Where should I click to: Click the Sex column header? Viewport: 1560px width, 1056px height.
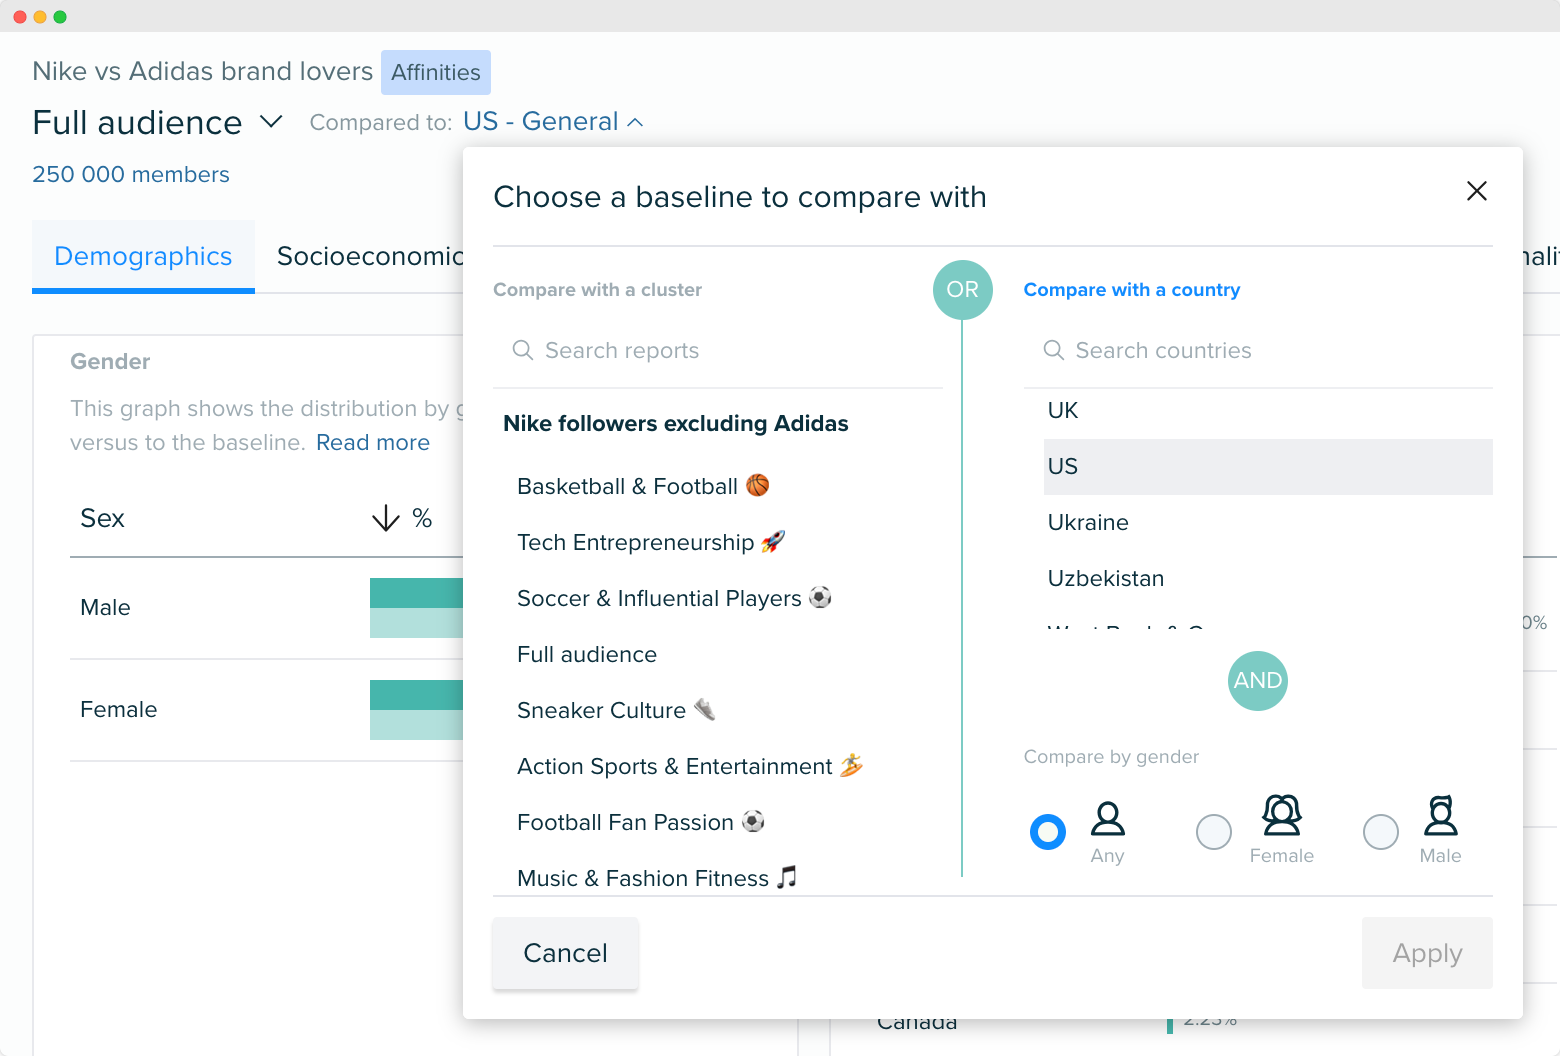point(102,518)
